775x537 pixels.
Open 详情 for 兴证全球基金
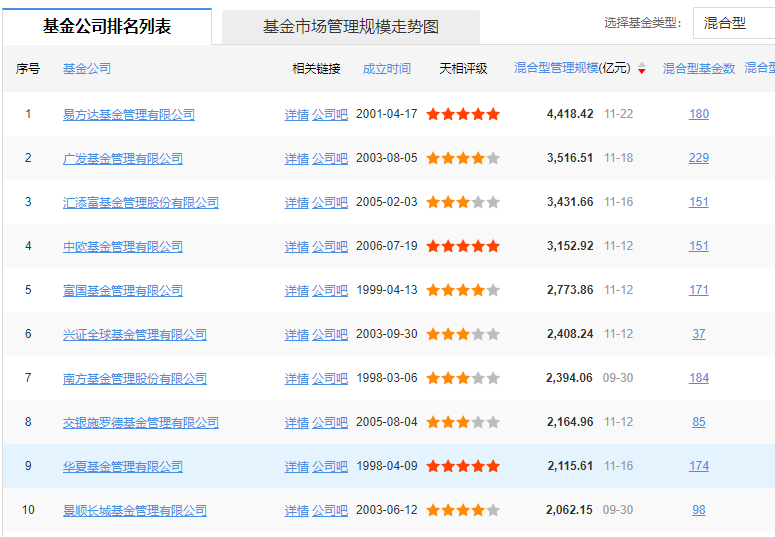297,334
